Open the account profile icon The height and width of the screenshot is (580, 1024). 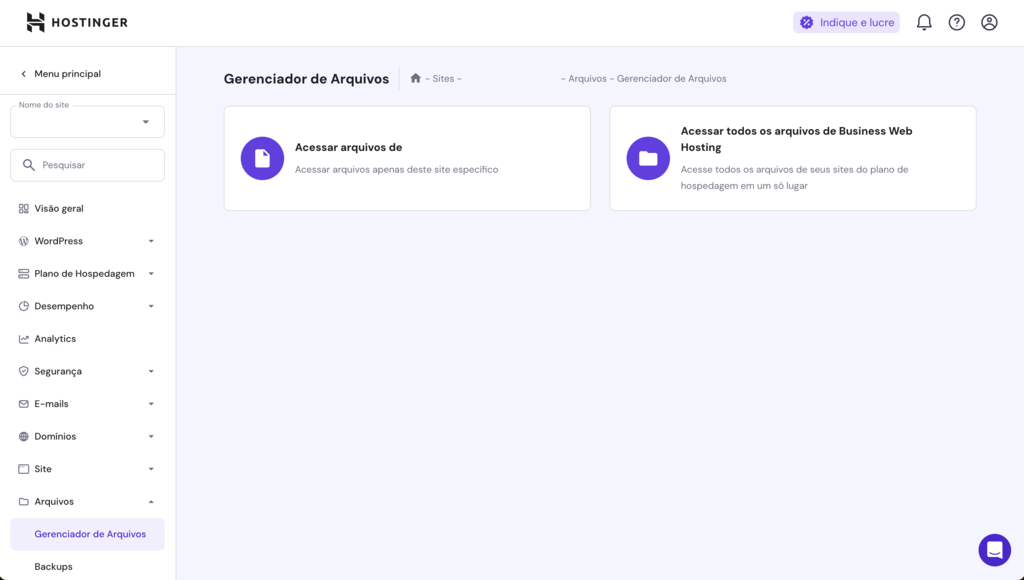click(989, 21)
